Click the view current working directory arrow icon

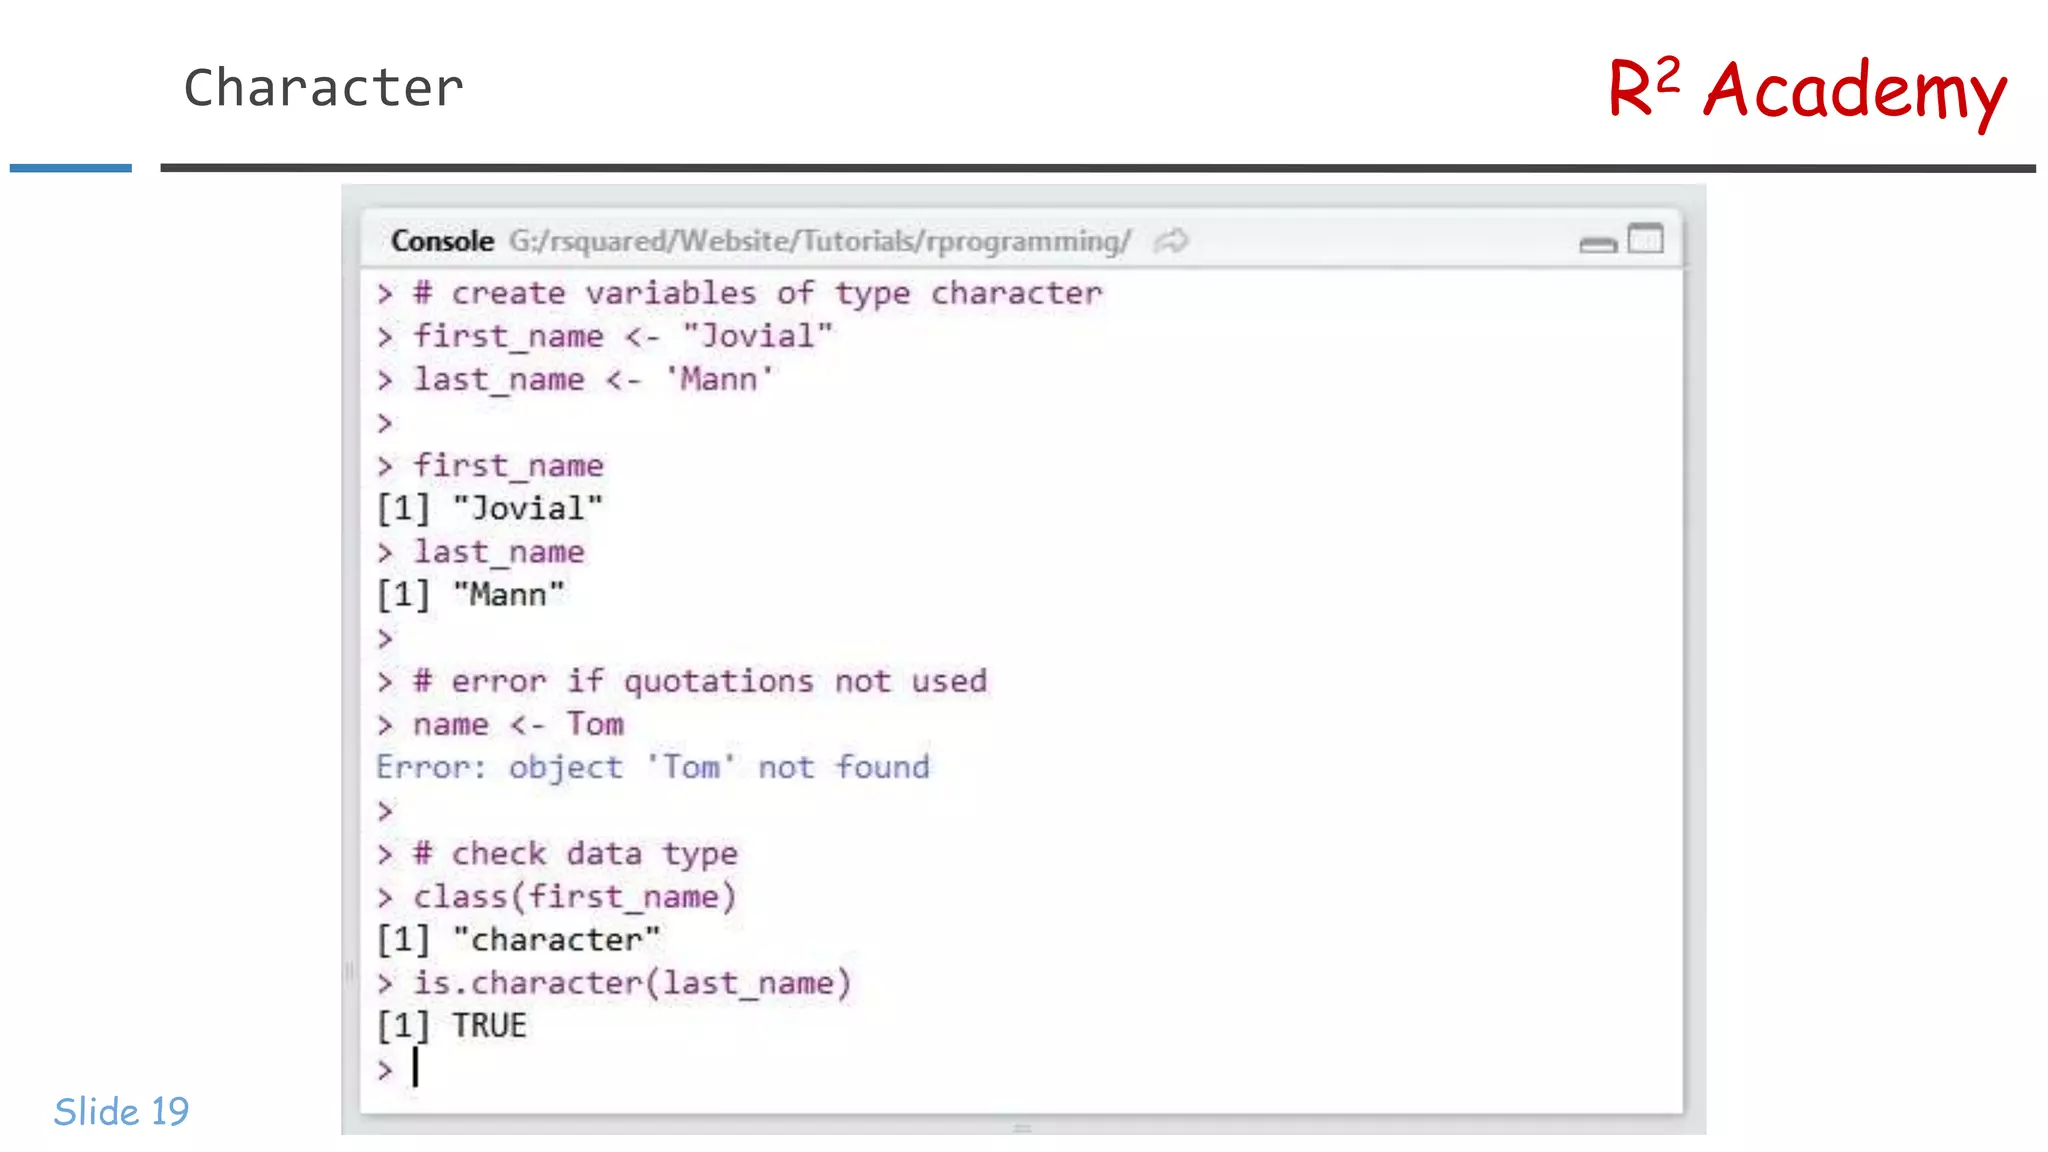[1171, 241]
